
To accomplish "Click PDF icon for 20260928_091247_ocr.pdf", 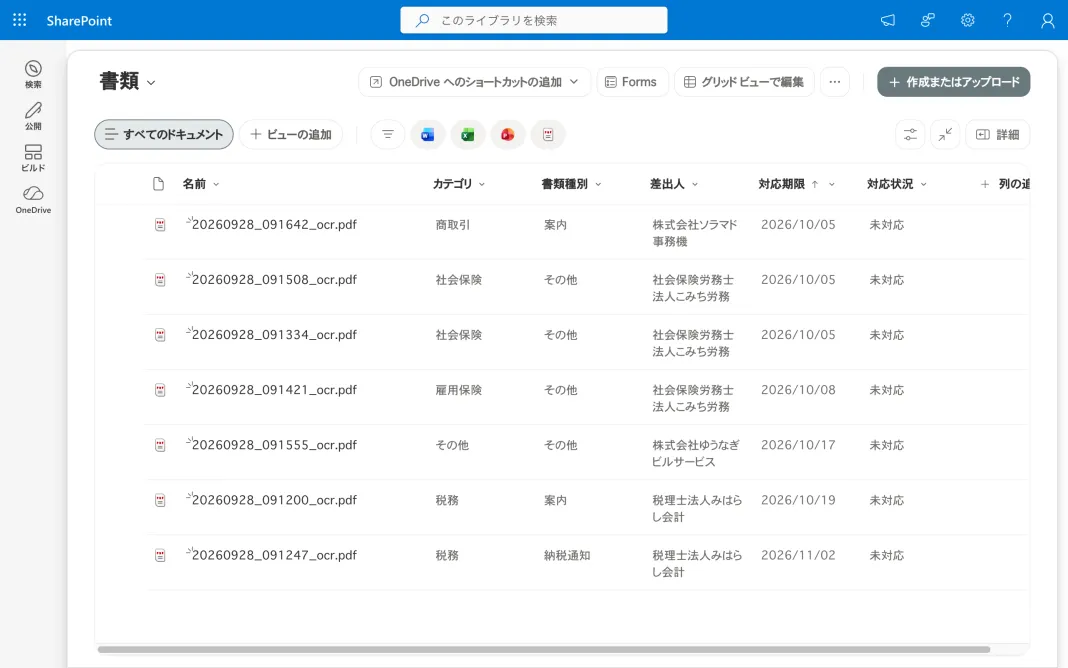I will pyautogui.click(x=160, y=556).
